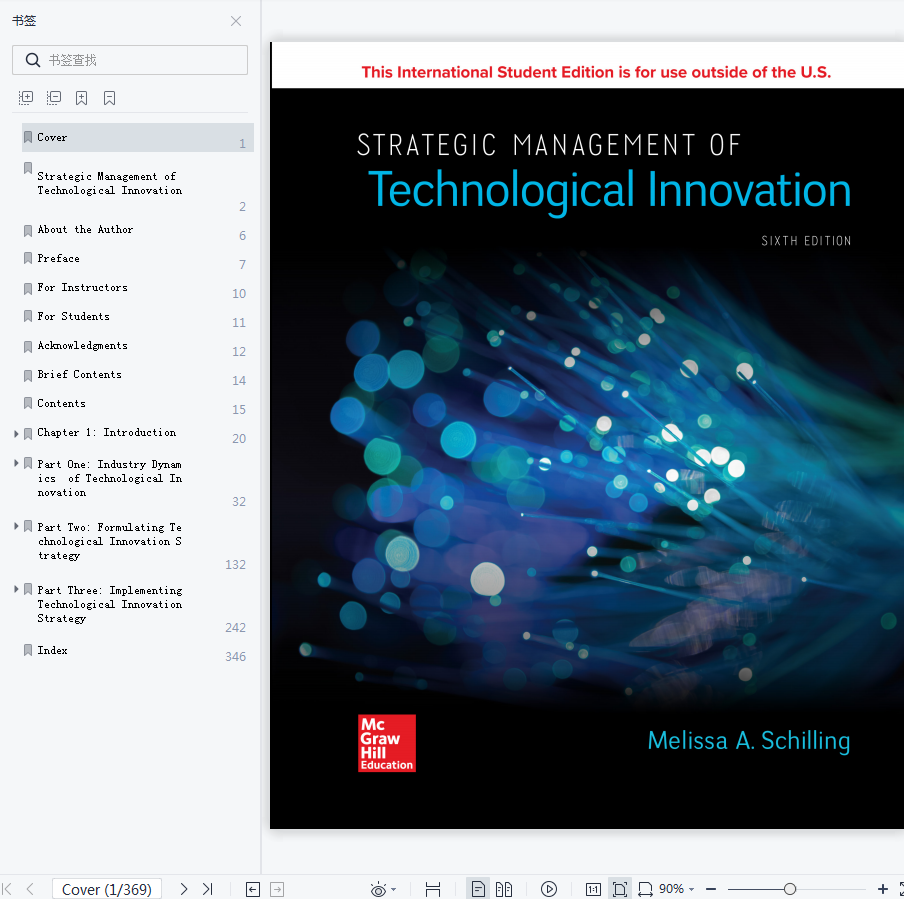Open the Brief Contents bookmark
Screen dimensions: 904x899
click(80, 374)
